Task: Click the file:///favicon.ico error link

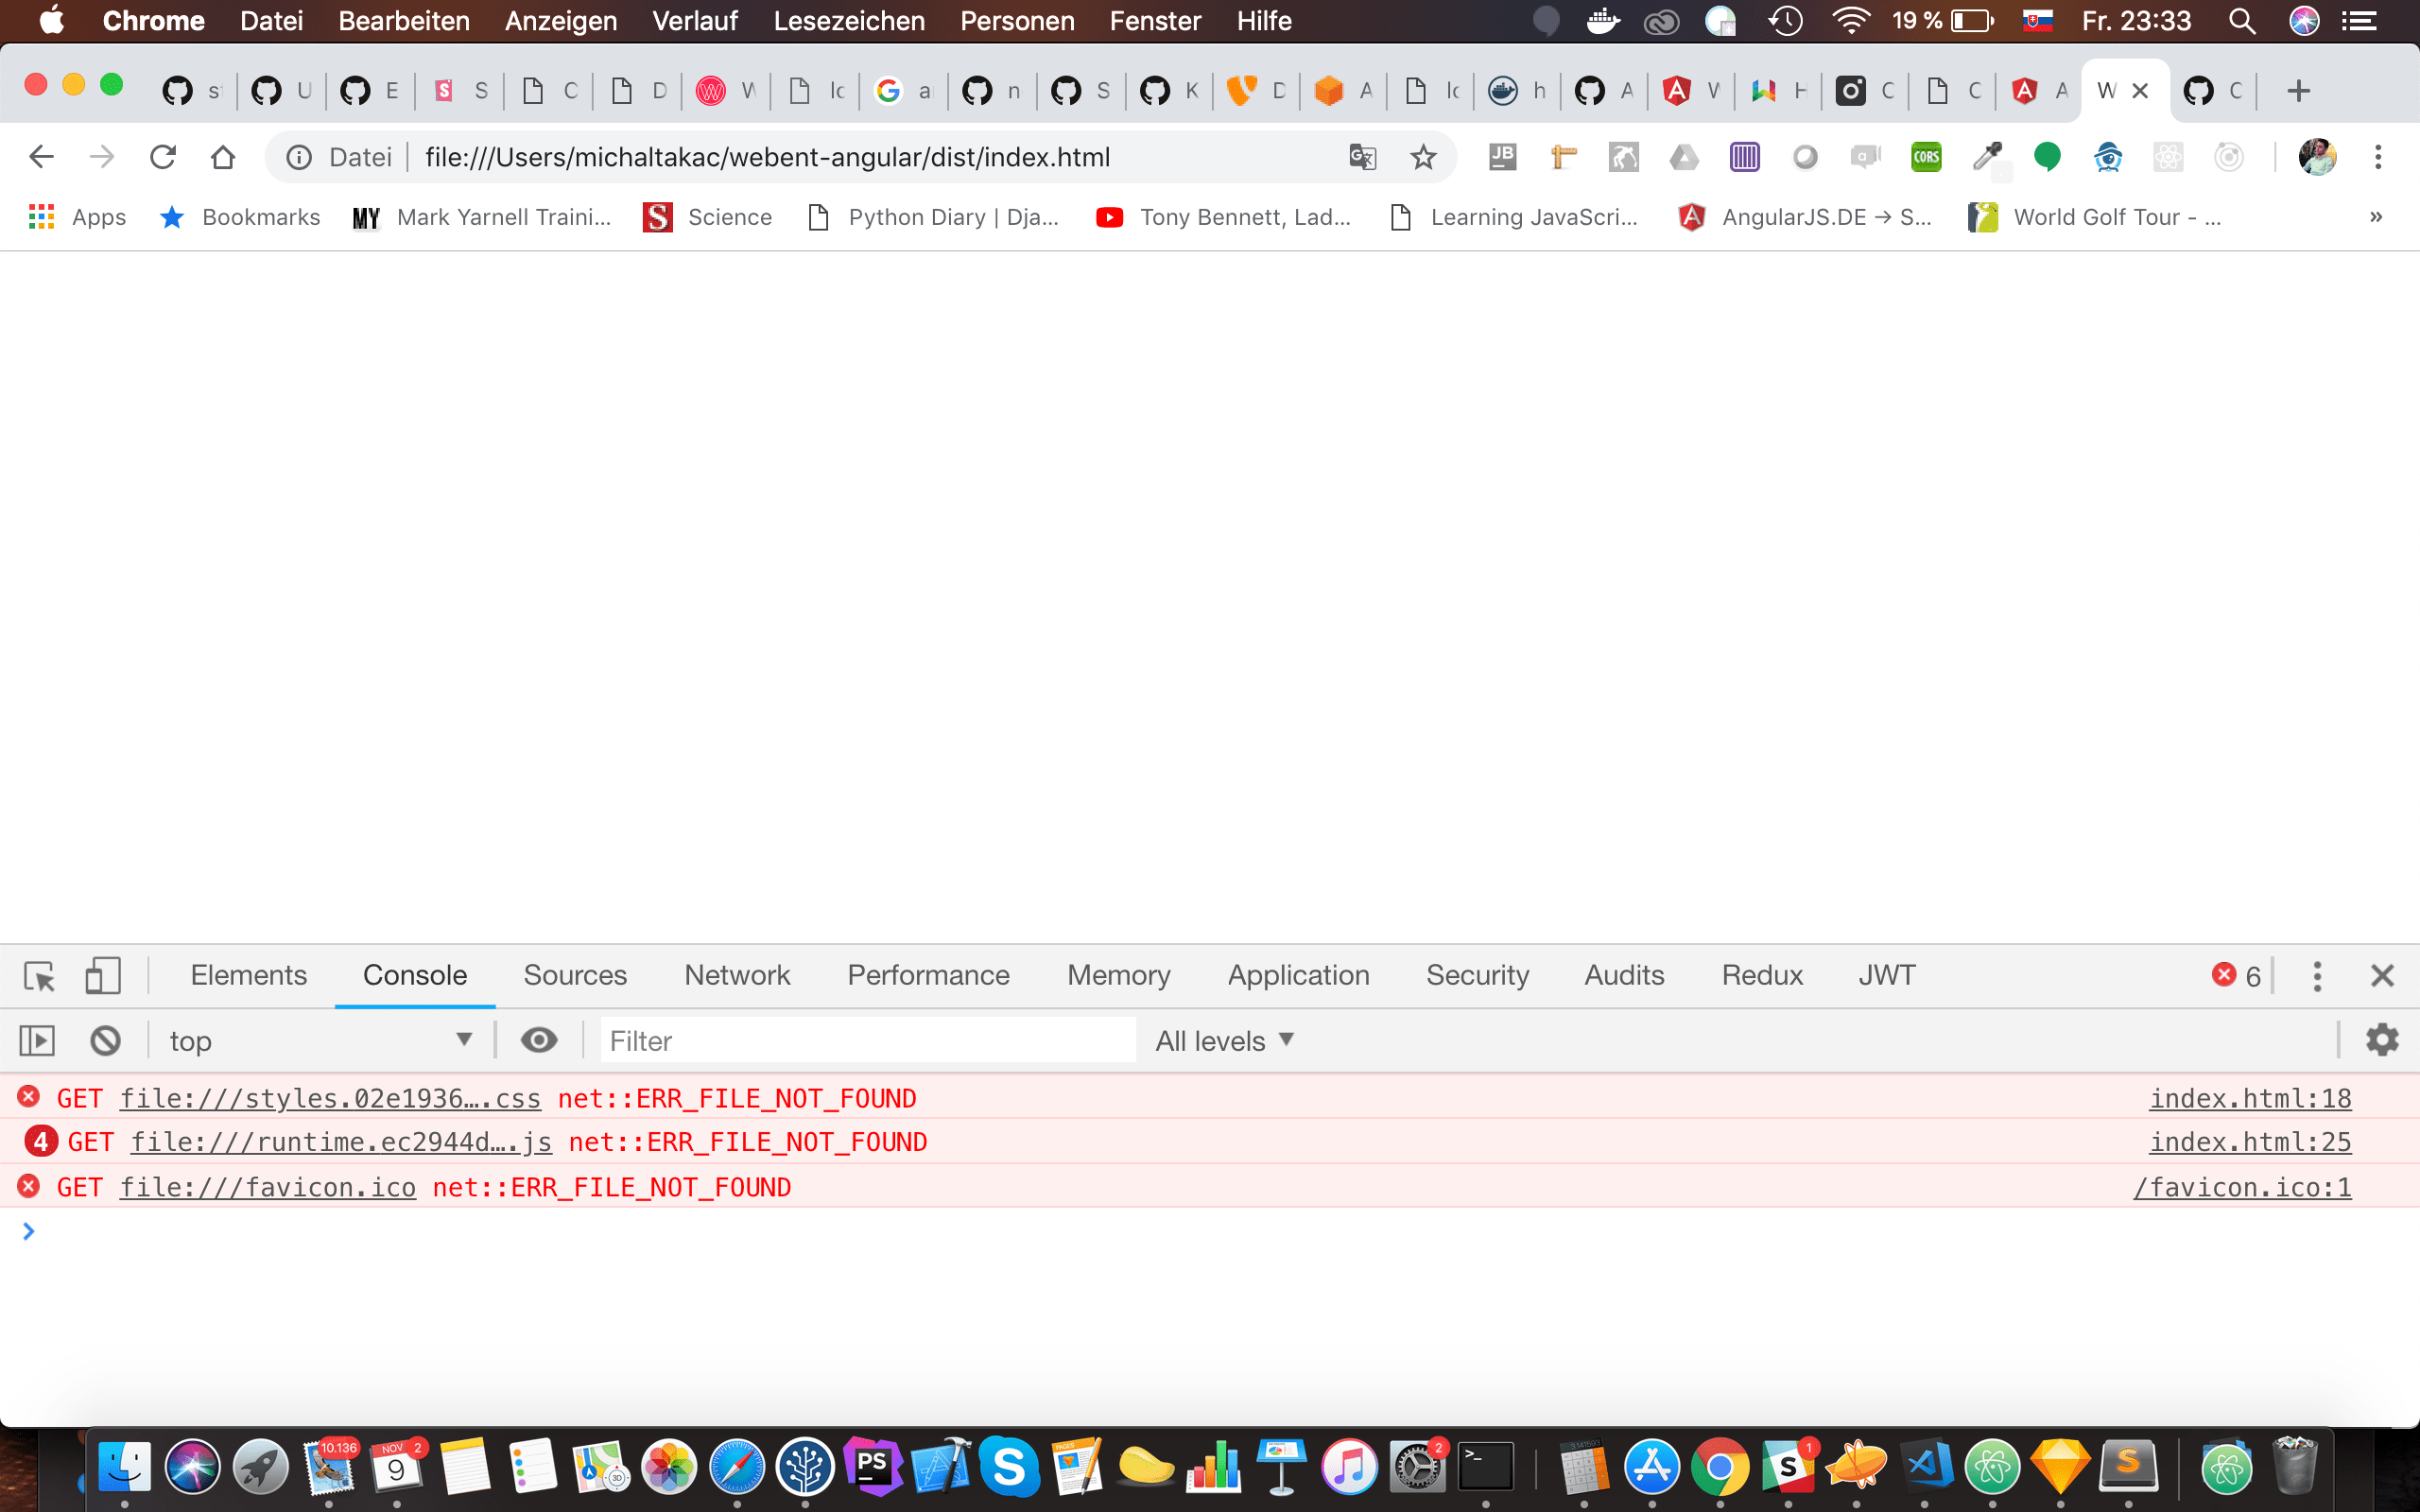Action: [x=268, y=1187]
